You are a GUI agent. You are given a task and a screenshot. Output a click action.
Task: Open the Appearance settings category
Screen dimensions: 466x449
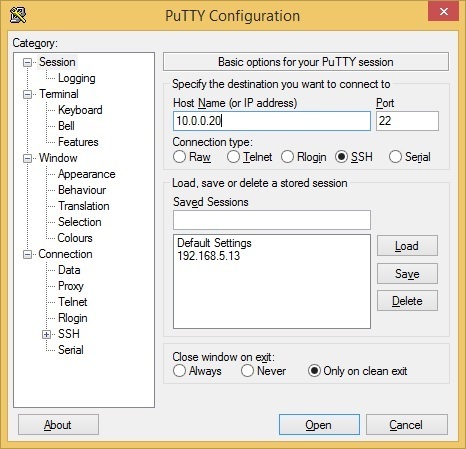(87, 174)
